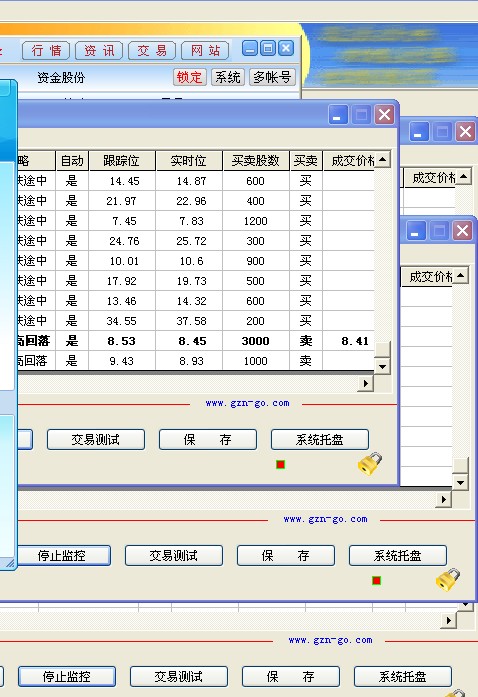Open the 行情 tab
Viewport: 478px width, 697px height.
(46, 51)
